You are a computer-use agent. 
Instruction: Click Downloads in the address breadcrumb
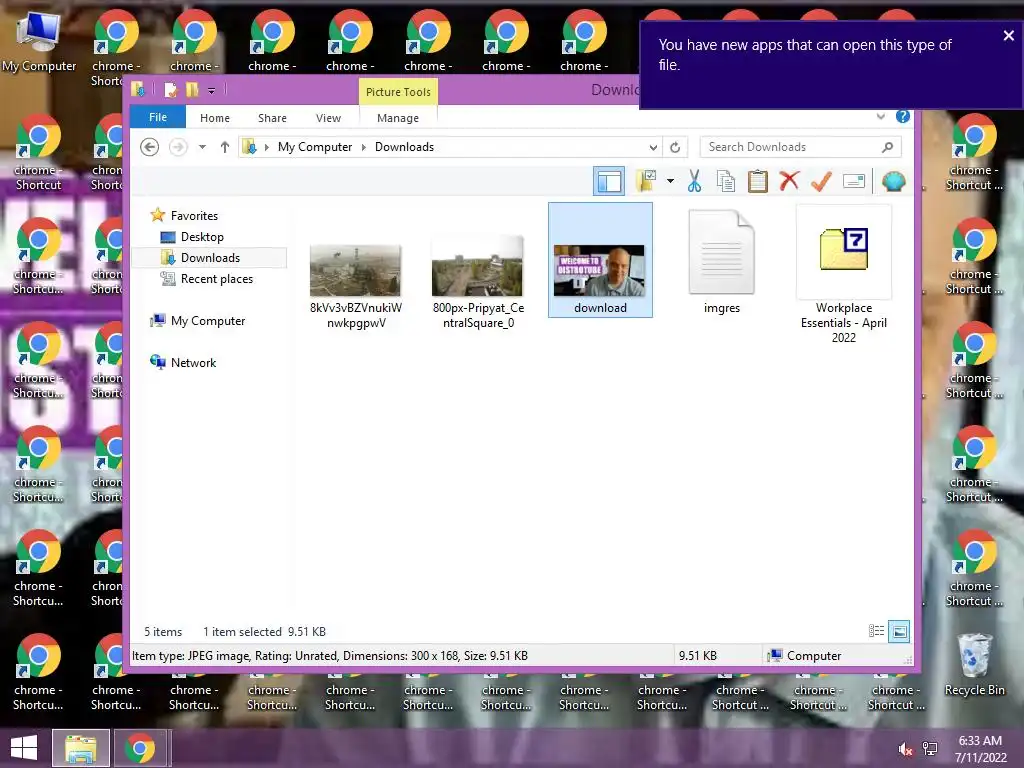[x=404, y=147]
